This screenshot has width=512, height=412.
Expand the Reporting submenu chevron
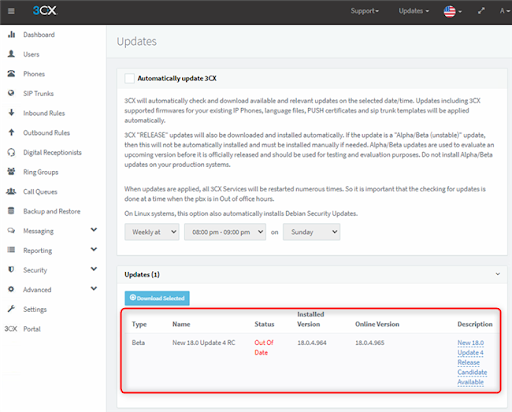point(94,249)
